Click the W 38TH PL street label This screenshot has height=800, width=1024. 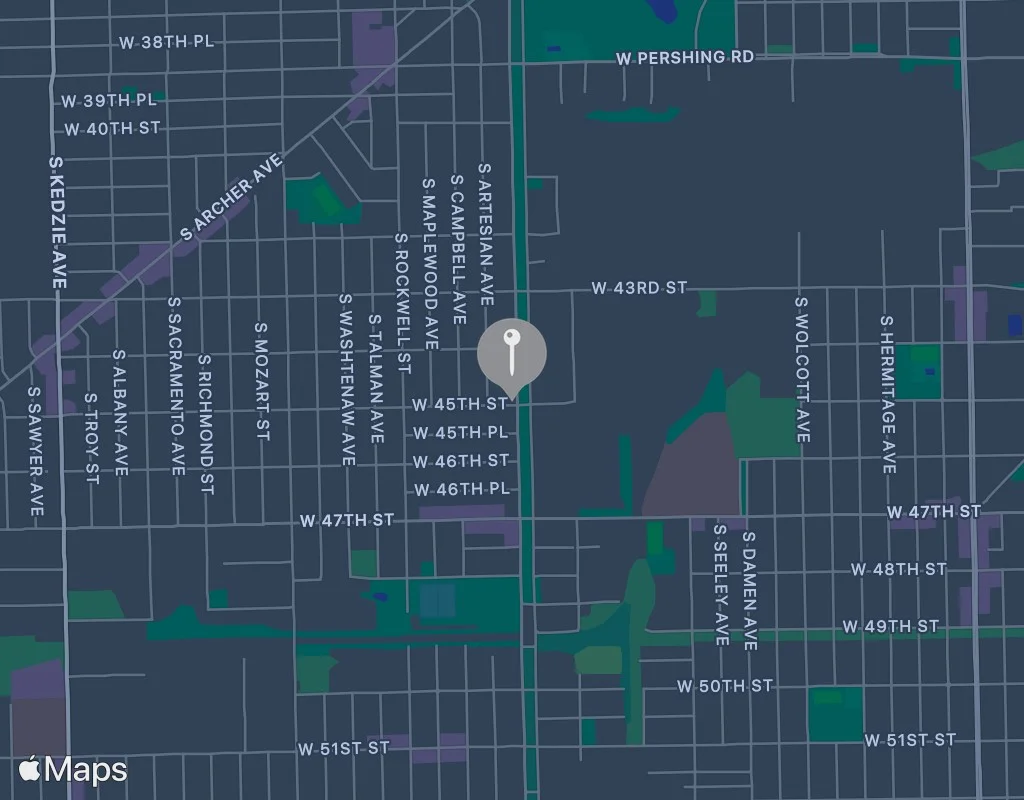[167, 42]
